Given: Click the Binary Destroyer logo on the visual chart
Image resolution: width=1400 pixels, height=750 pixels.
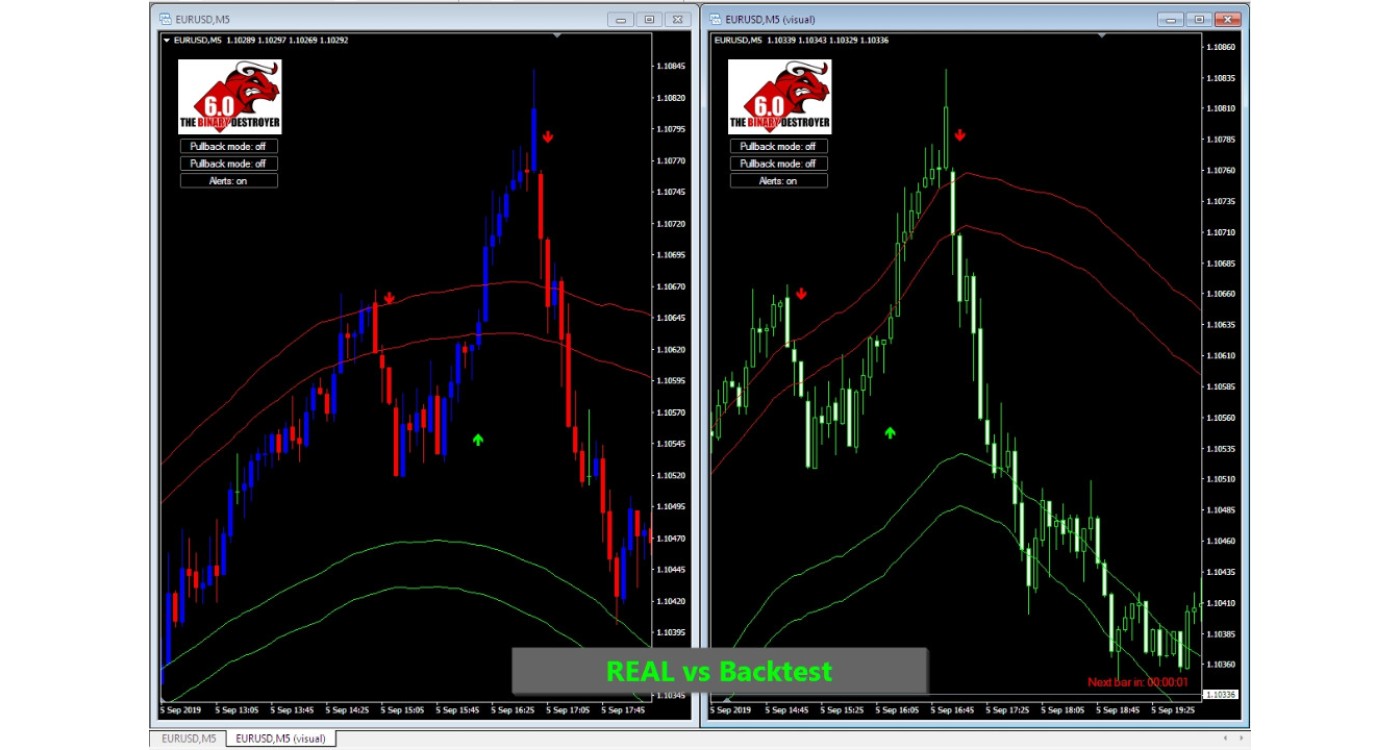Looking at the screenshot, I should pyautogui.click(x=779, y=96).
